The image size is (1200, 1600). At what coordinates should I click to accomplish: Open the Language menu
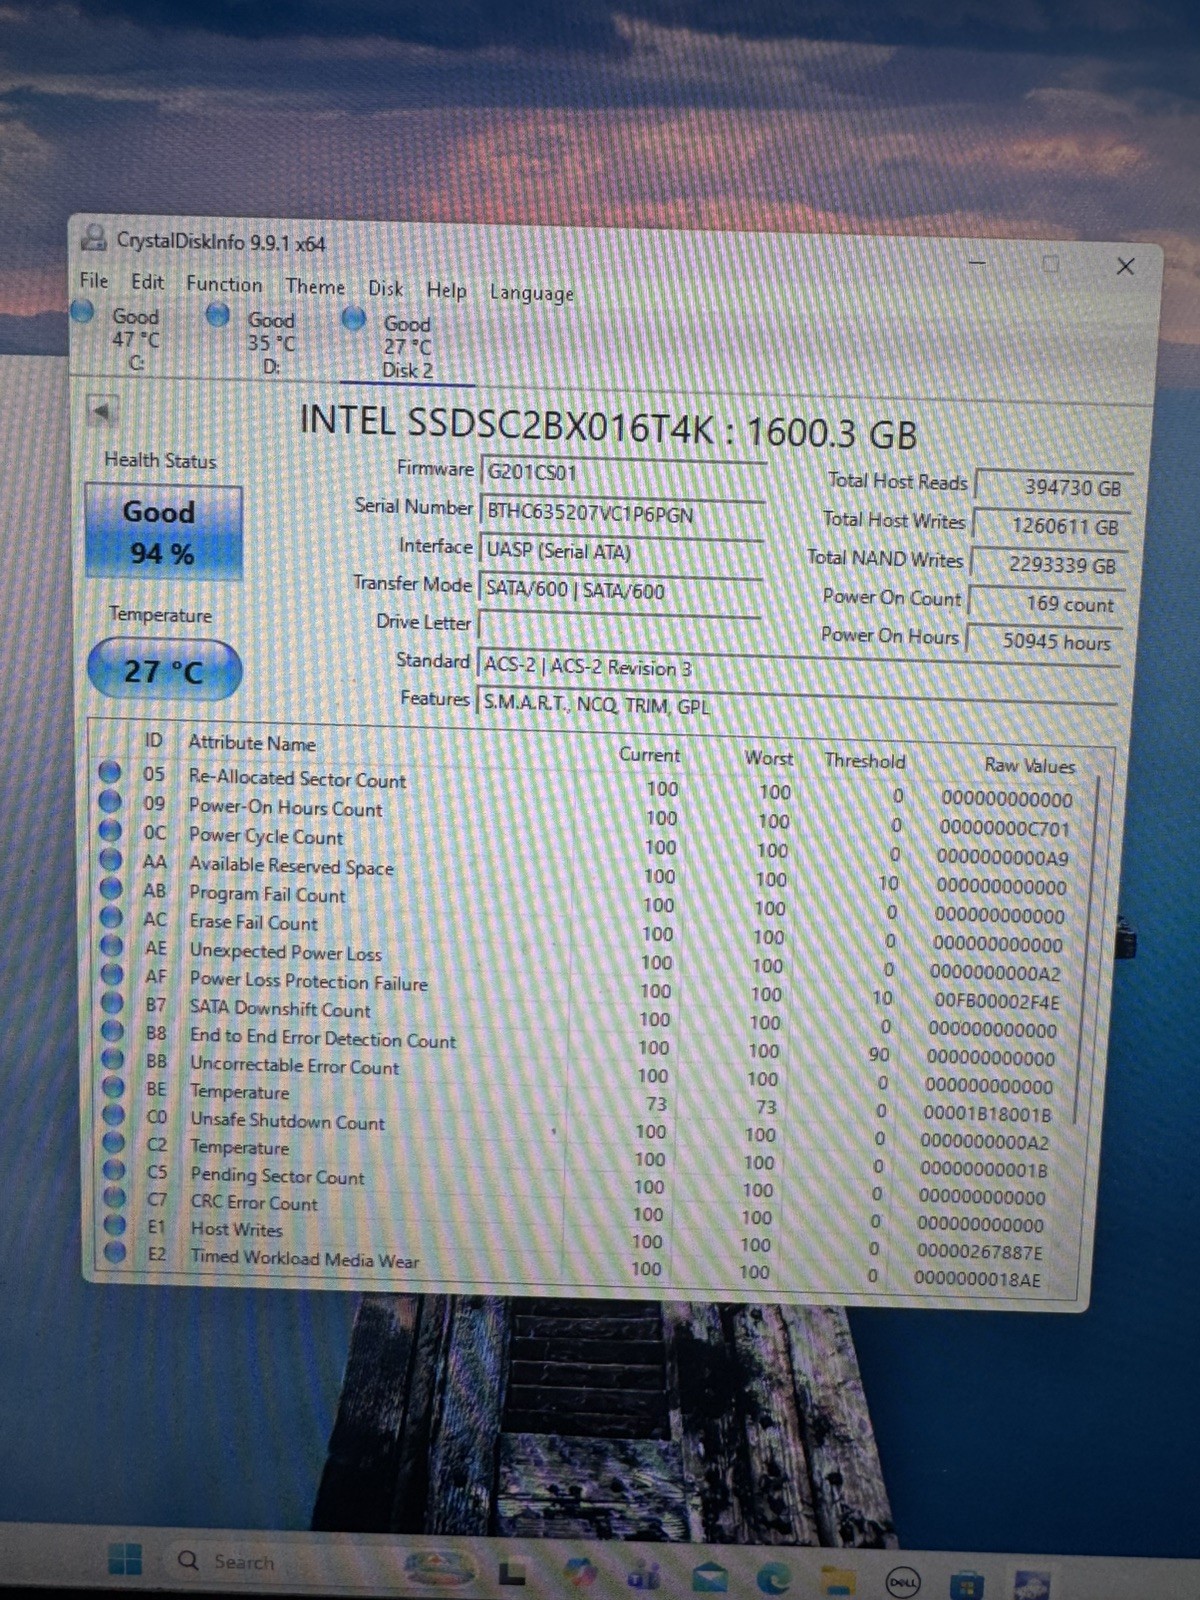point(532,293)
